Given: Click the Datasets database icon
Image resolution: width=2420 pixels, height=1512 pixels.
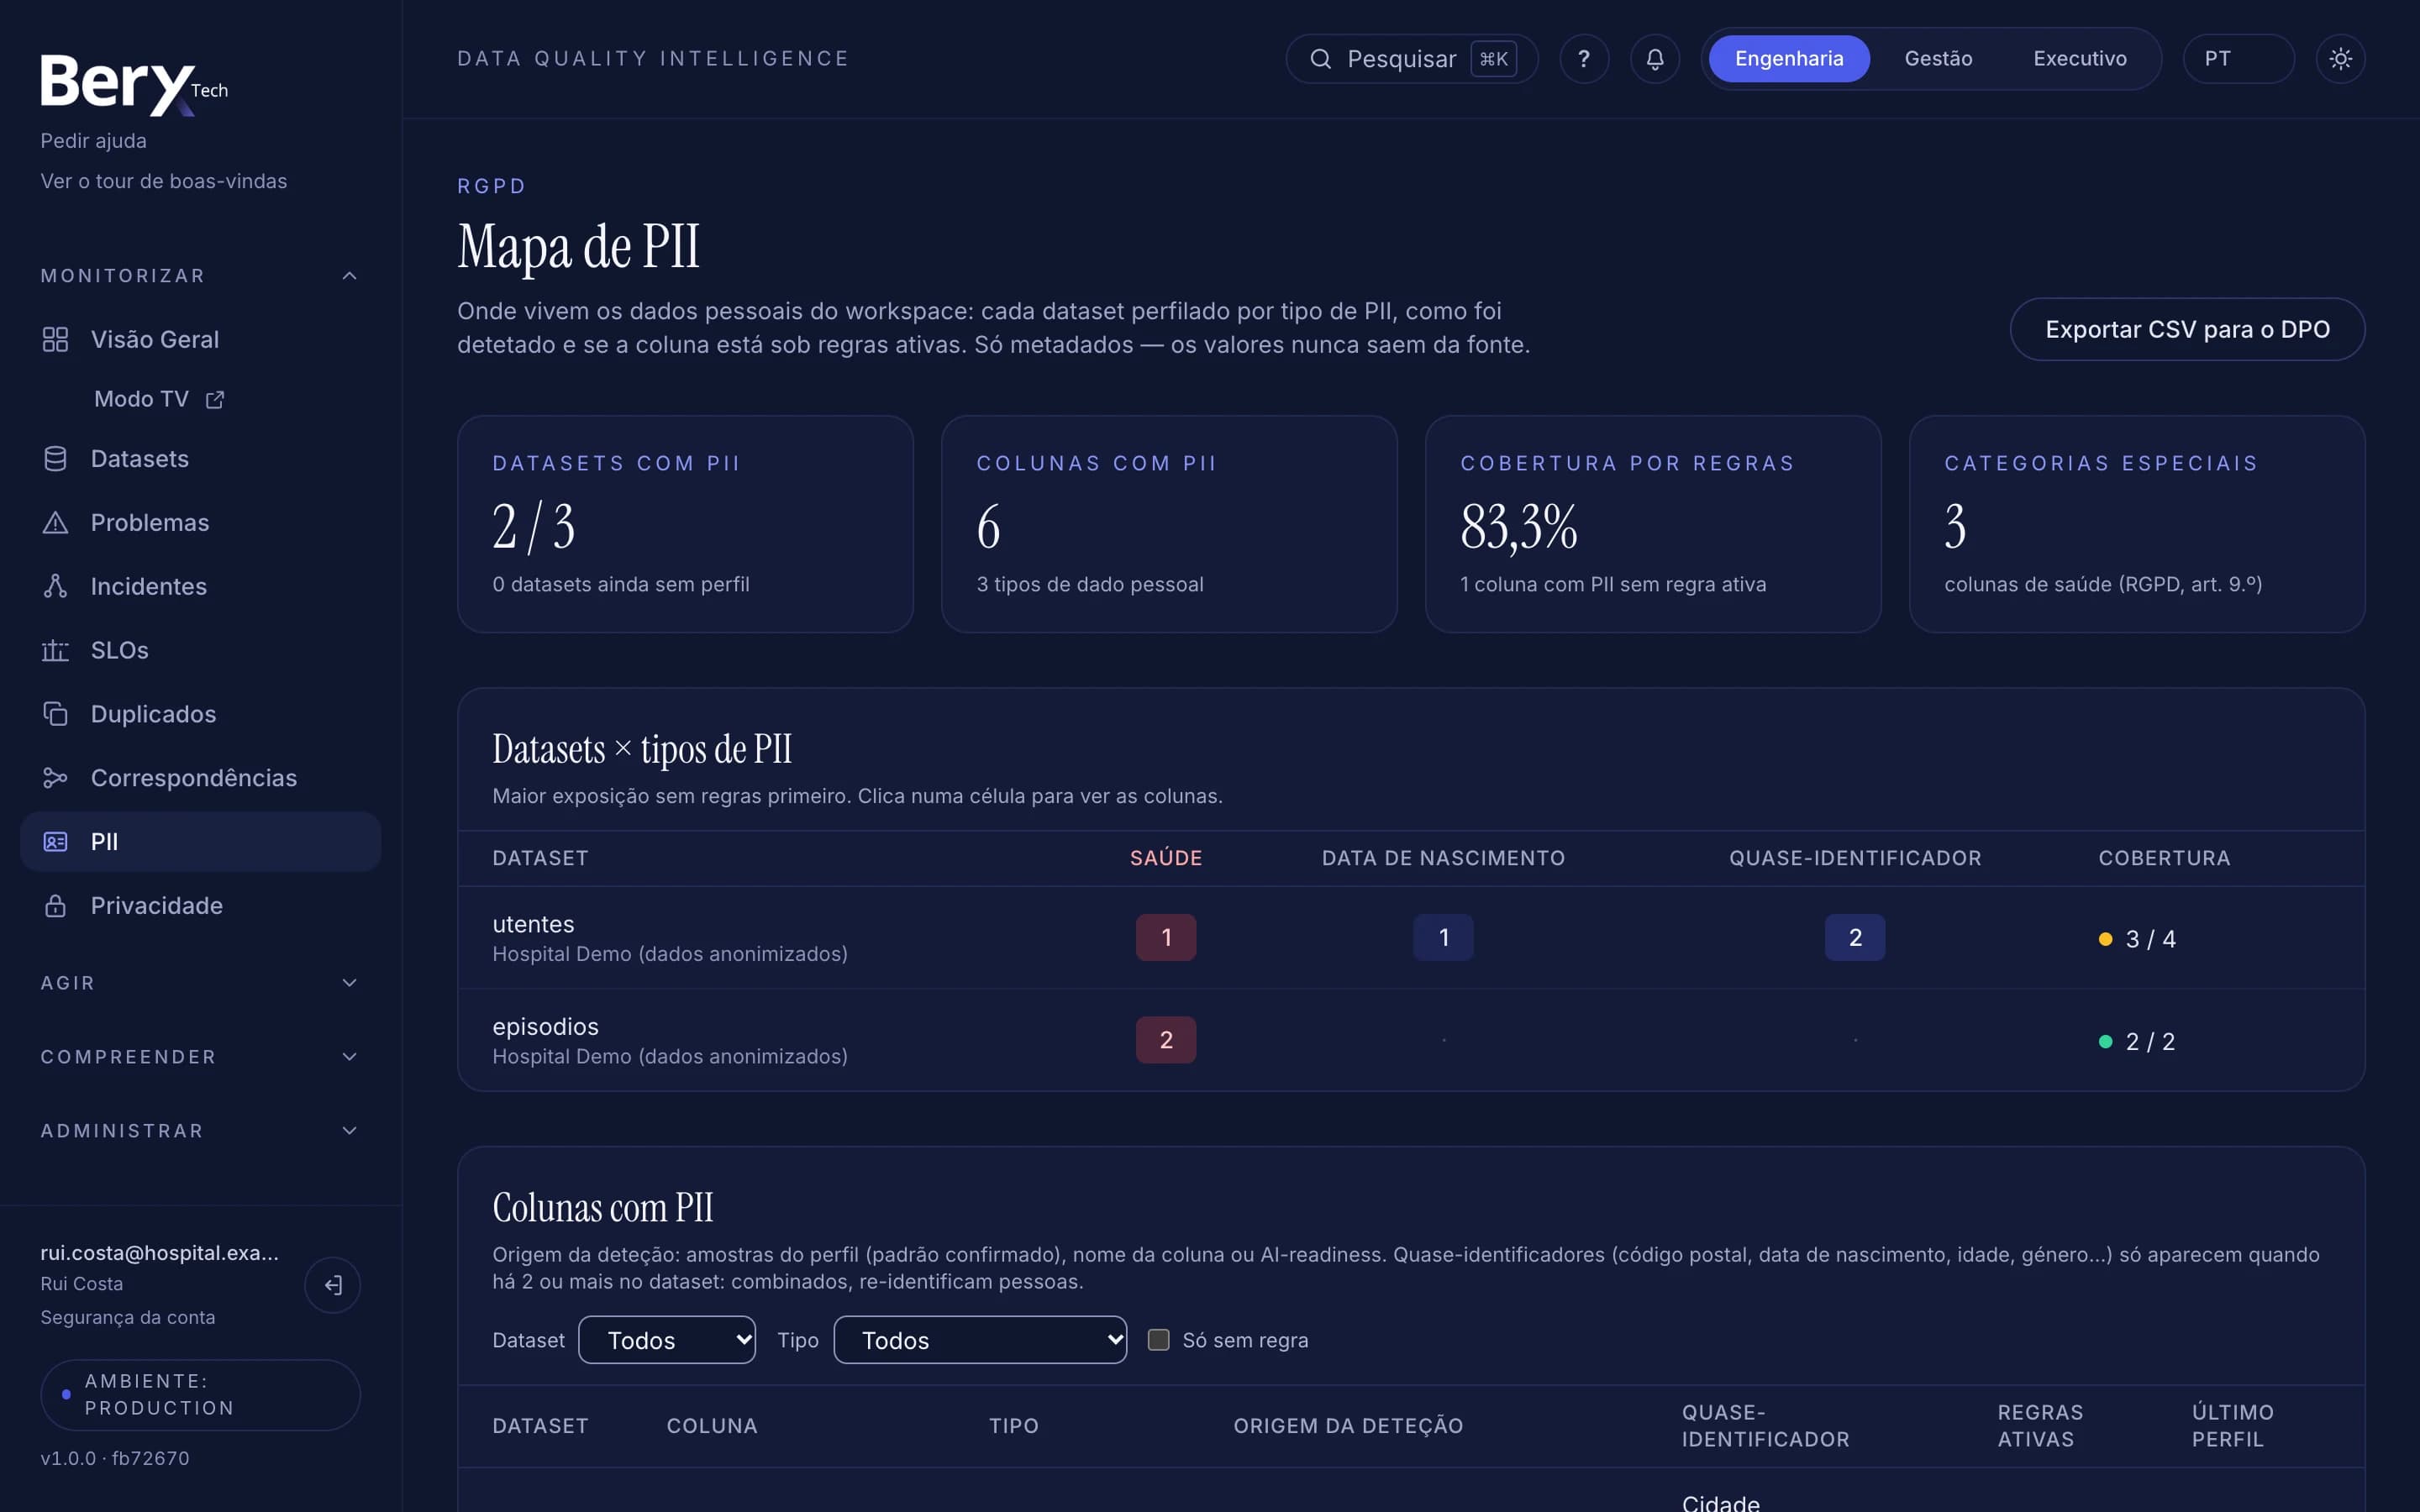Looking at the screenshot, I should pyautogui.click(x=55, y=459).
